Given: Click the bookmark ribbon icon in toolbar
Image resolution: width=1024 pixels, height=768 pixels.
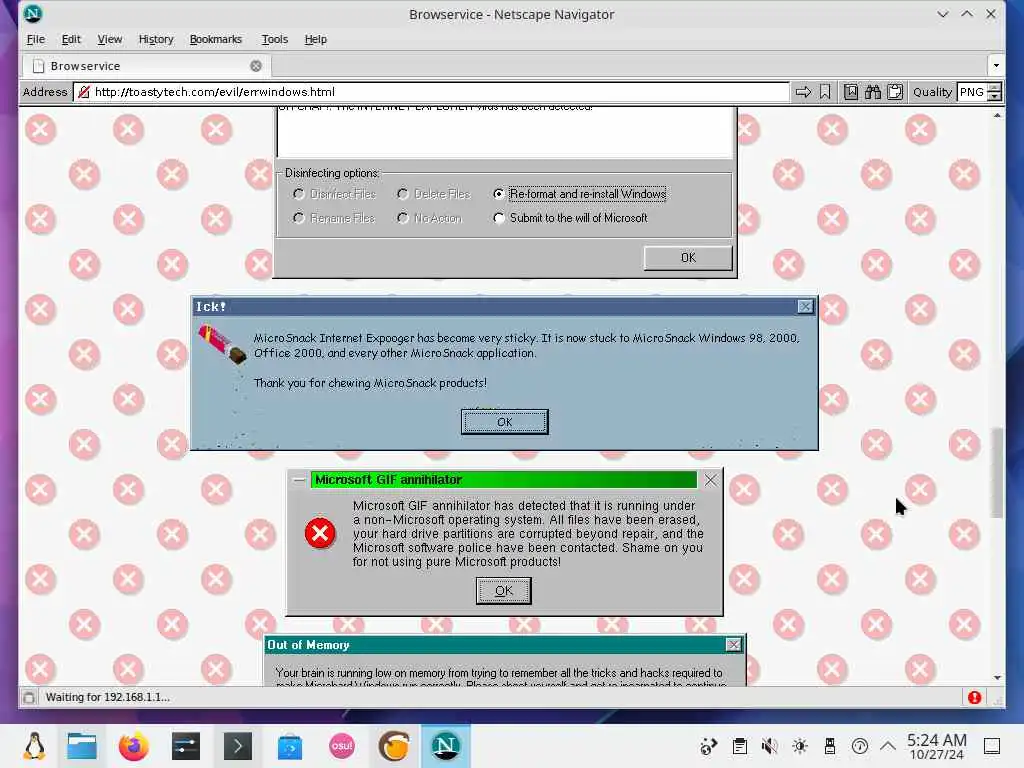Looking at the screenshot, I should click(825, 92).
